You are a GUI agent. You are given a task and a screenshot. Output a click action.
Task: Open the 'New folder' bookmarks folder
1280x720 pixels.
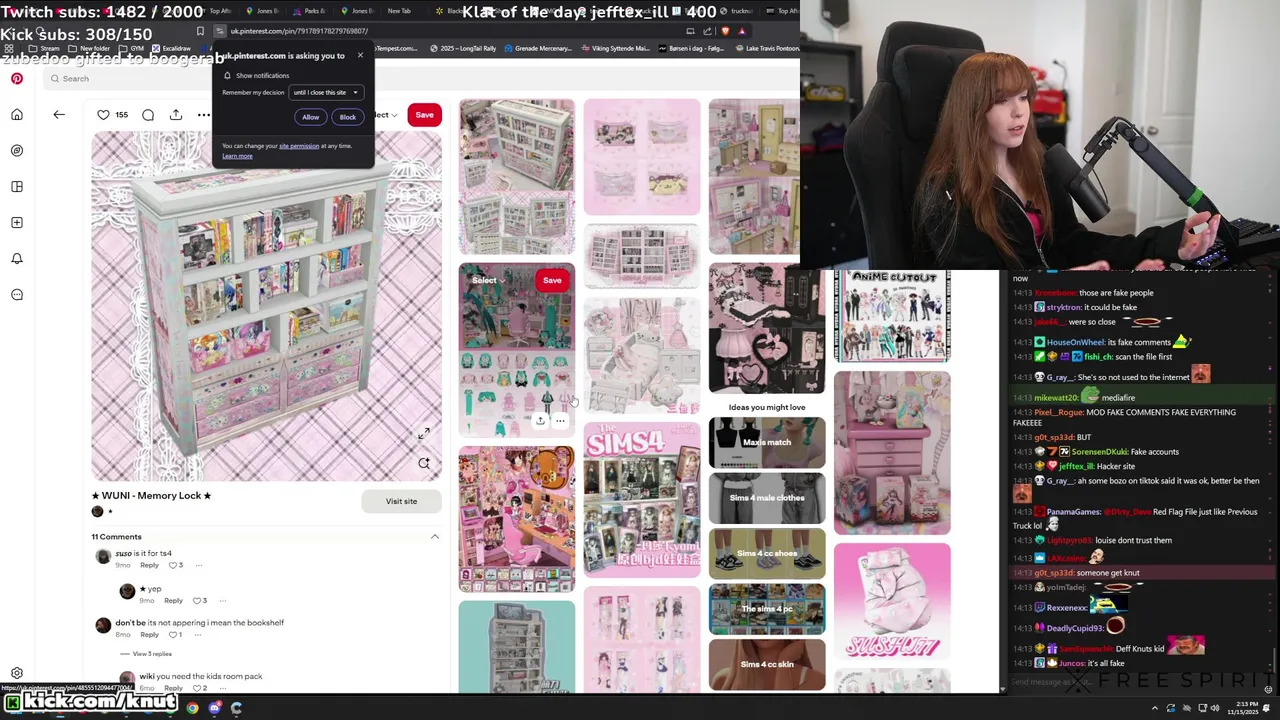click(x=90, y=48)
